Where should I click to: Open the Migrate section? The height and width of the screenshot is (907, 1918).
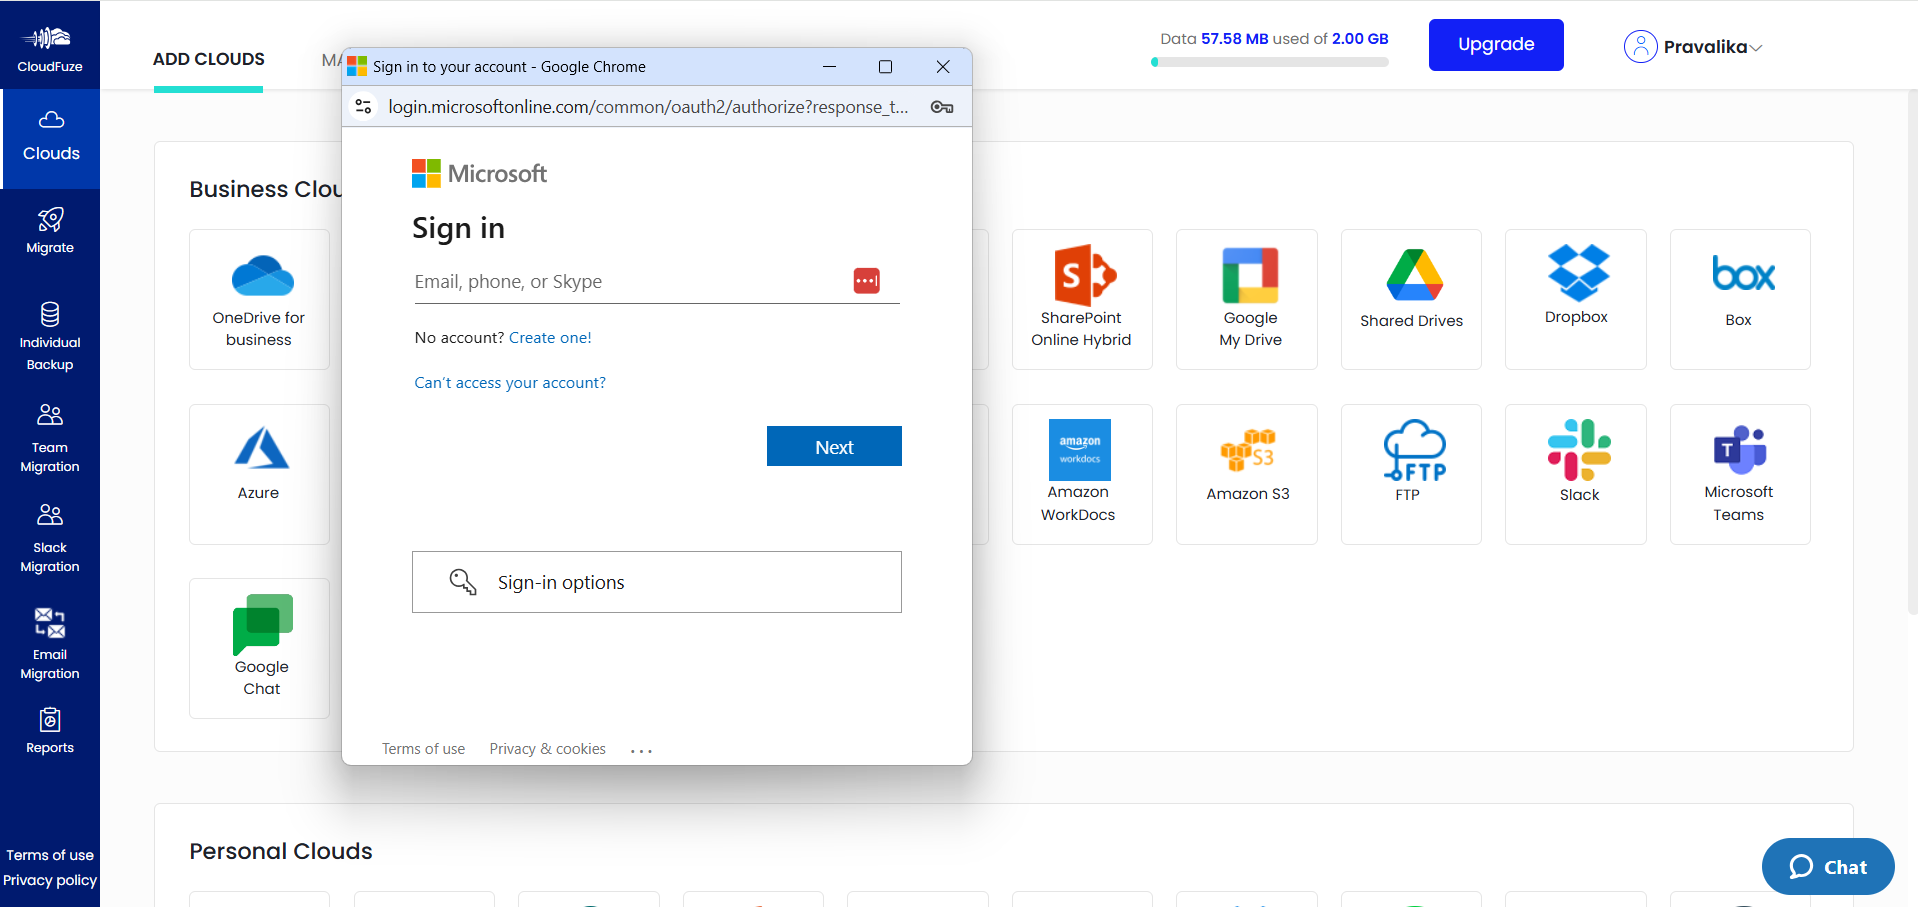pos(50,231)
